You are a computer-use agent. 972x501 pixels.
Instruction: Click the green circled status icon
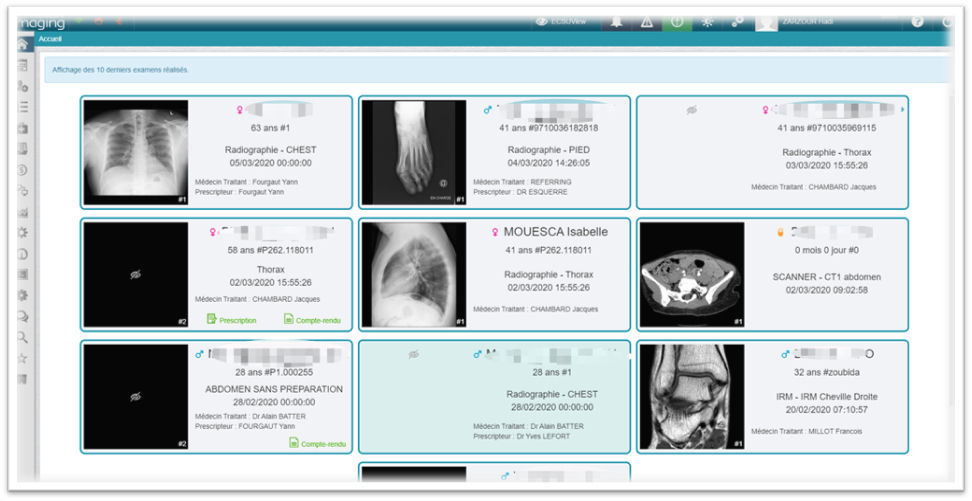(x=677, y=22)
